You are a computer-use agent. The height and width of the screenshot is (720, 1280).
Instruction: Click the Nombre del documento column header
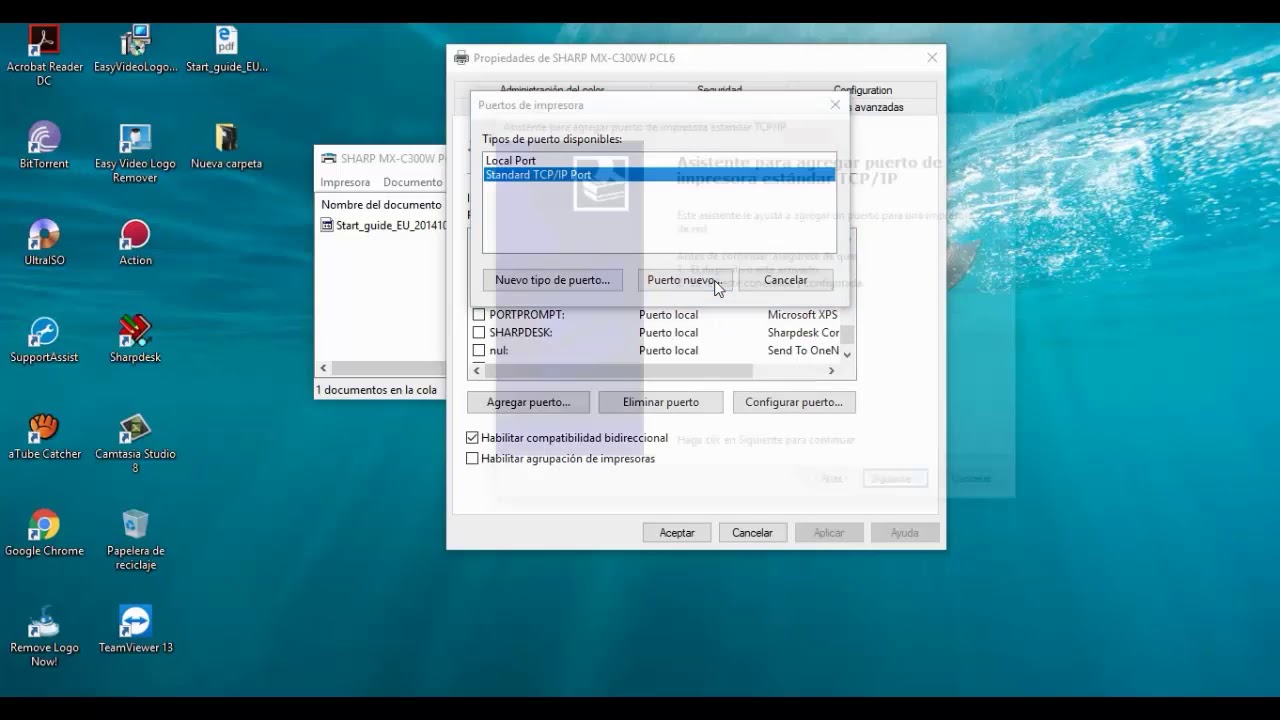point(381,204)
